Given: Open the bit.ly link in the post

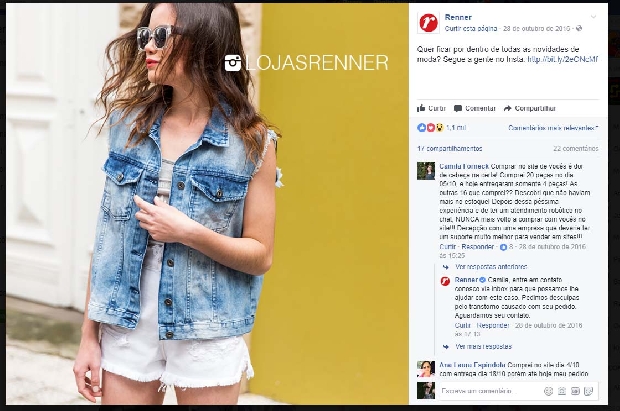Looking at the screenshot, I should [563, 59].
